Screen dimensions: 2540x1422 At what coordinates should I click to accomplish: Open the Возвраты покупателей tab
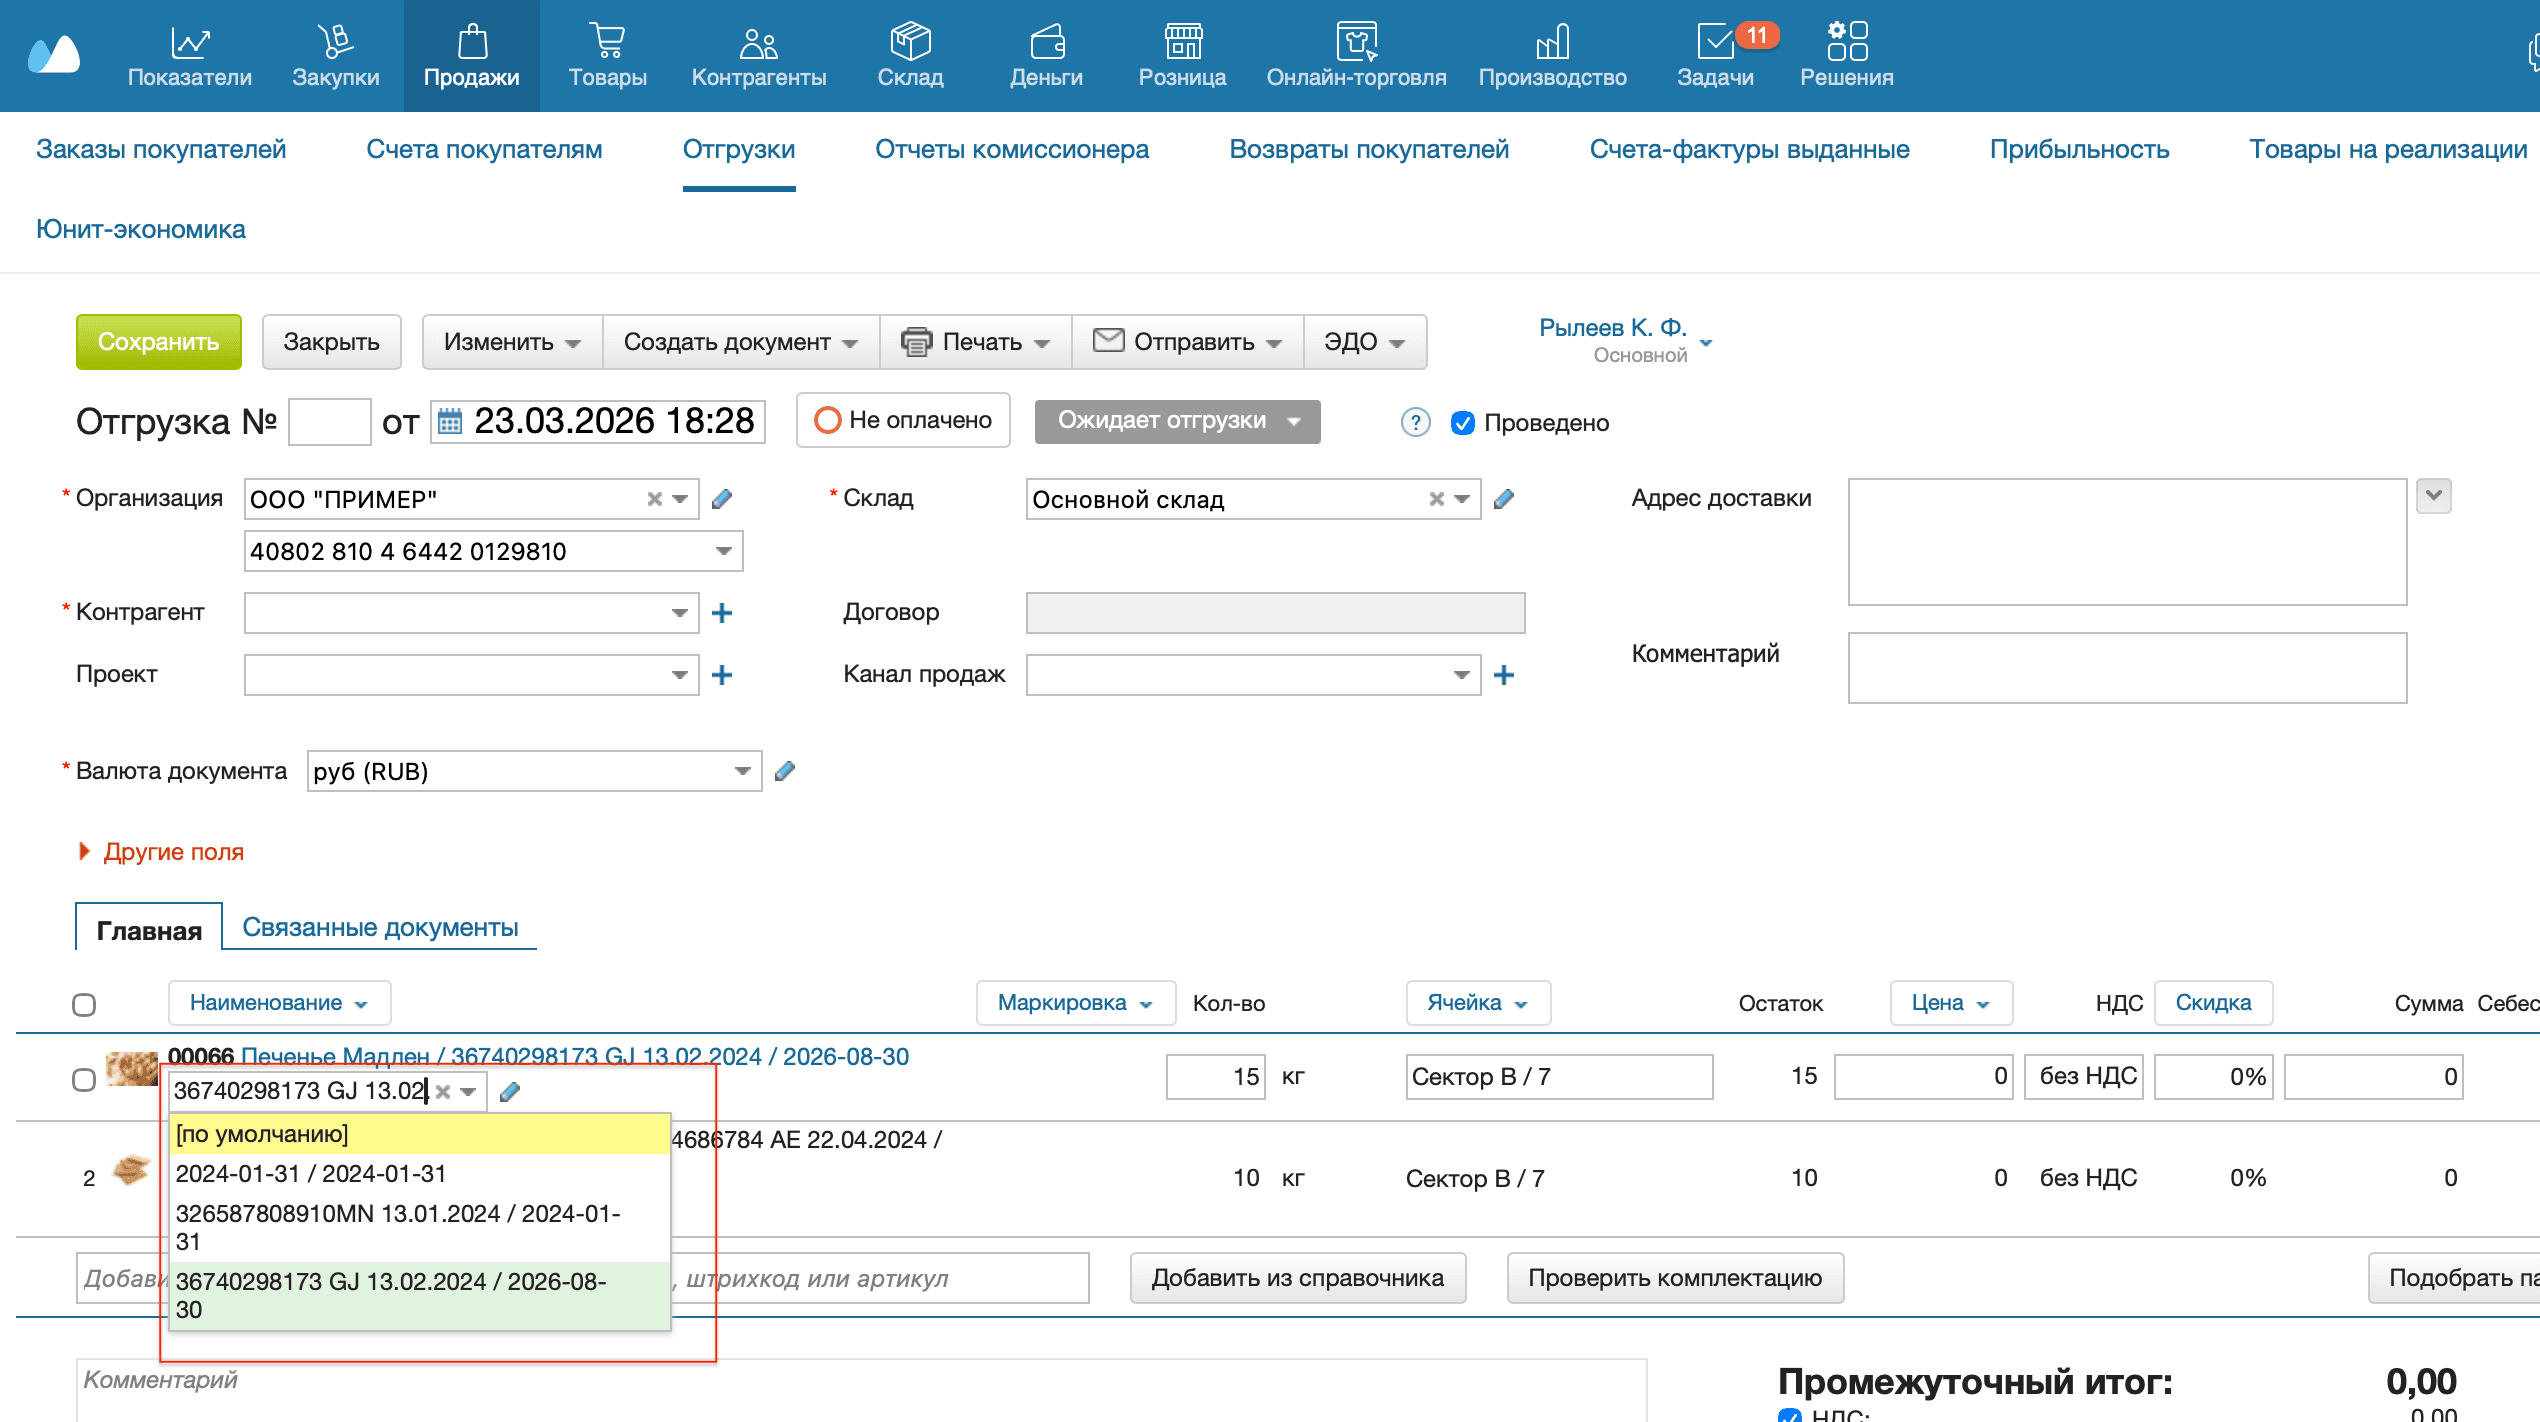click(x=1368, y=149)
